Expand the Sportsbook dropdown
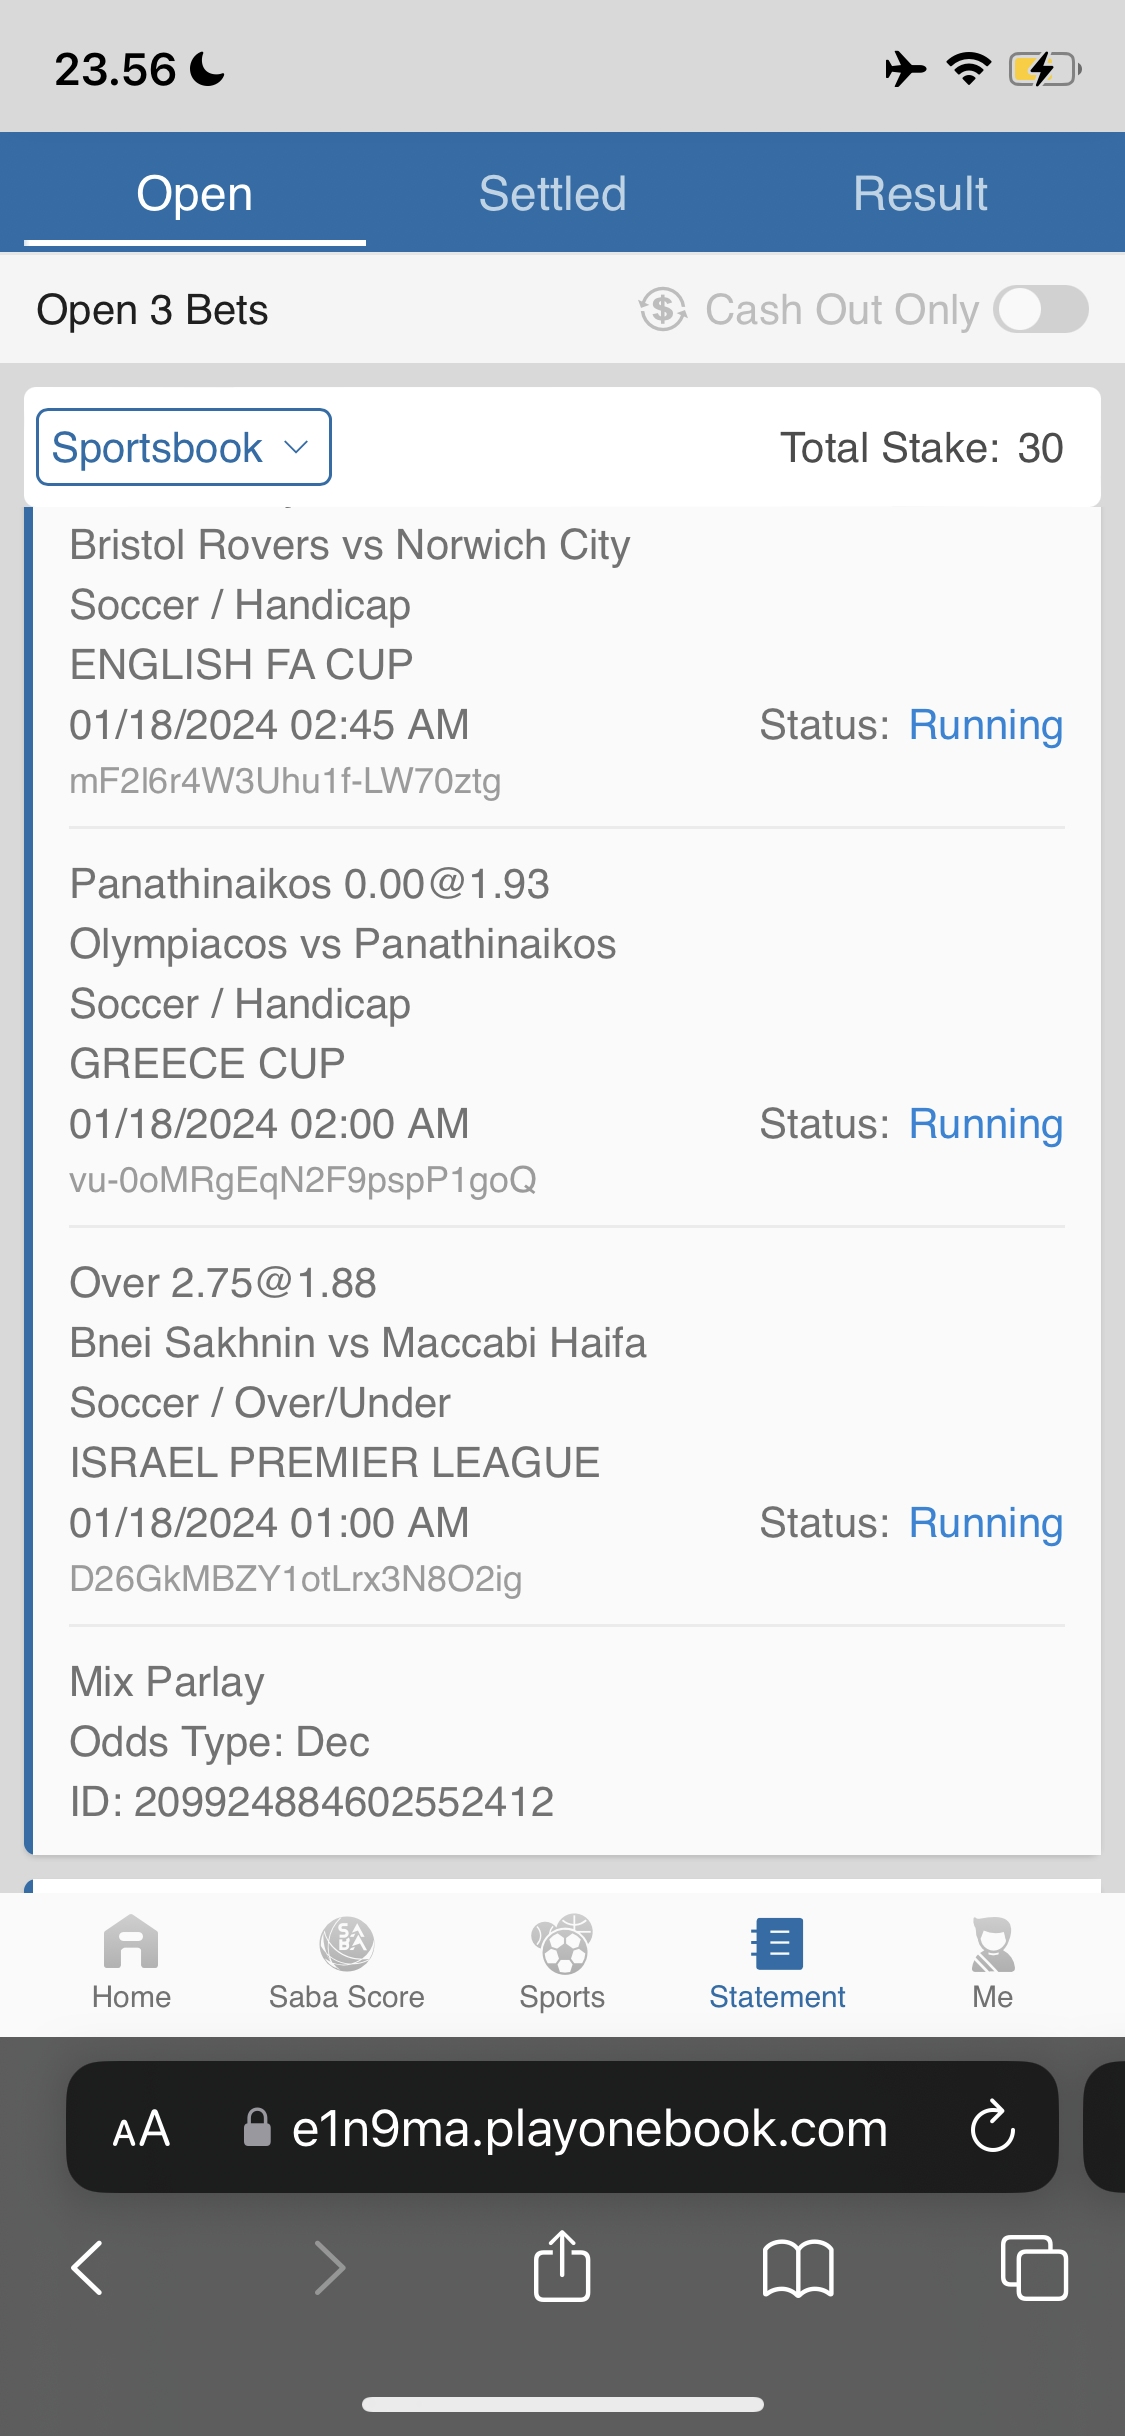1125x2436 pixels. 184,447
